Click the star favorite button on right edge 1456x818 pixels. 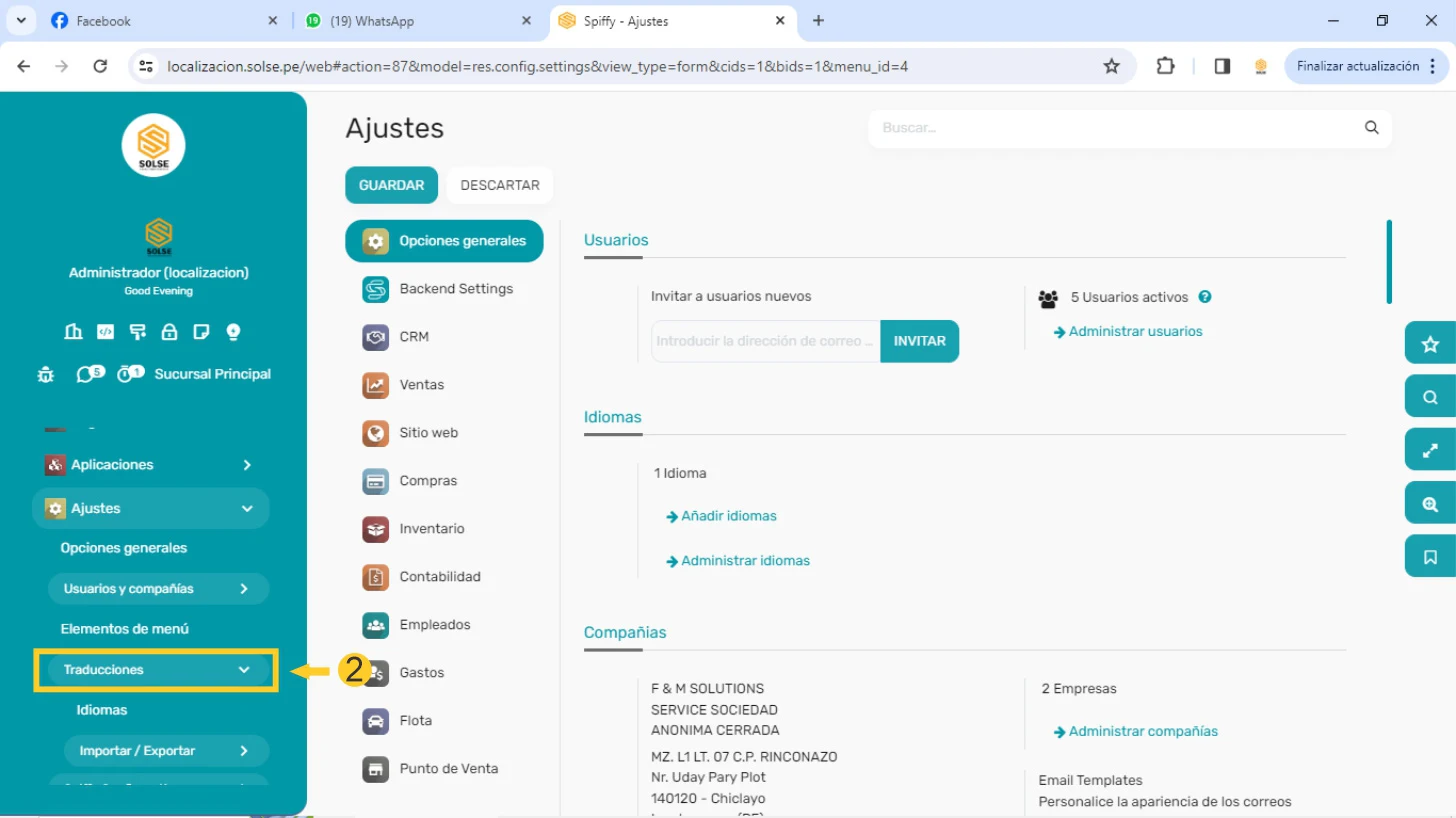tap(1430, 345)
